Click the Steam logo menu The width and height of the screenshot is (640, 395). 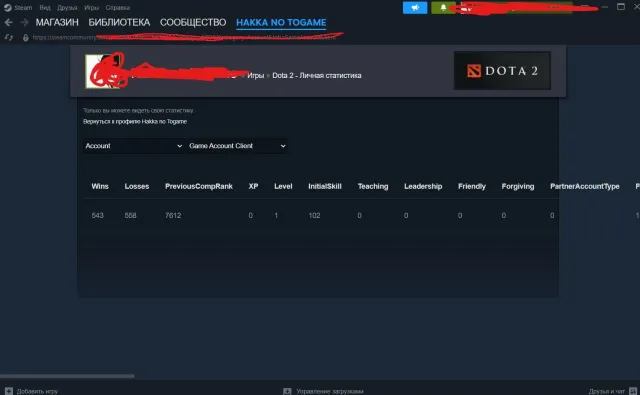pos(7,7)
